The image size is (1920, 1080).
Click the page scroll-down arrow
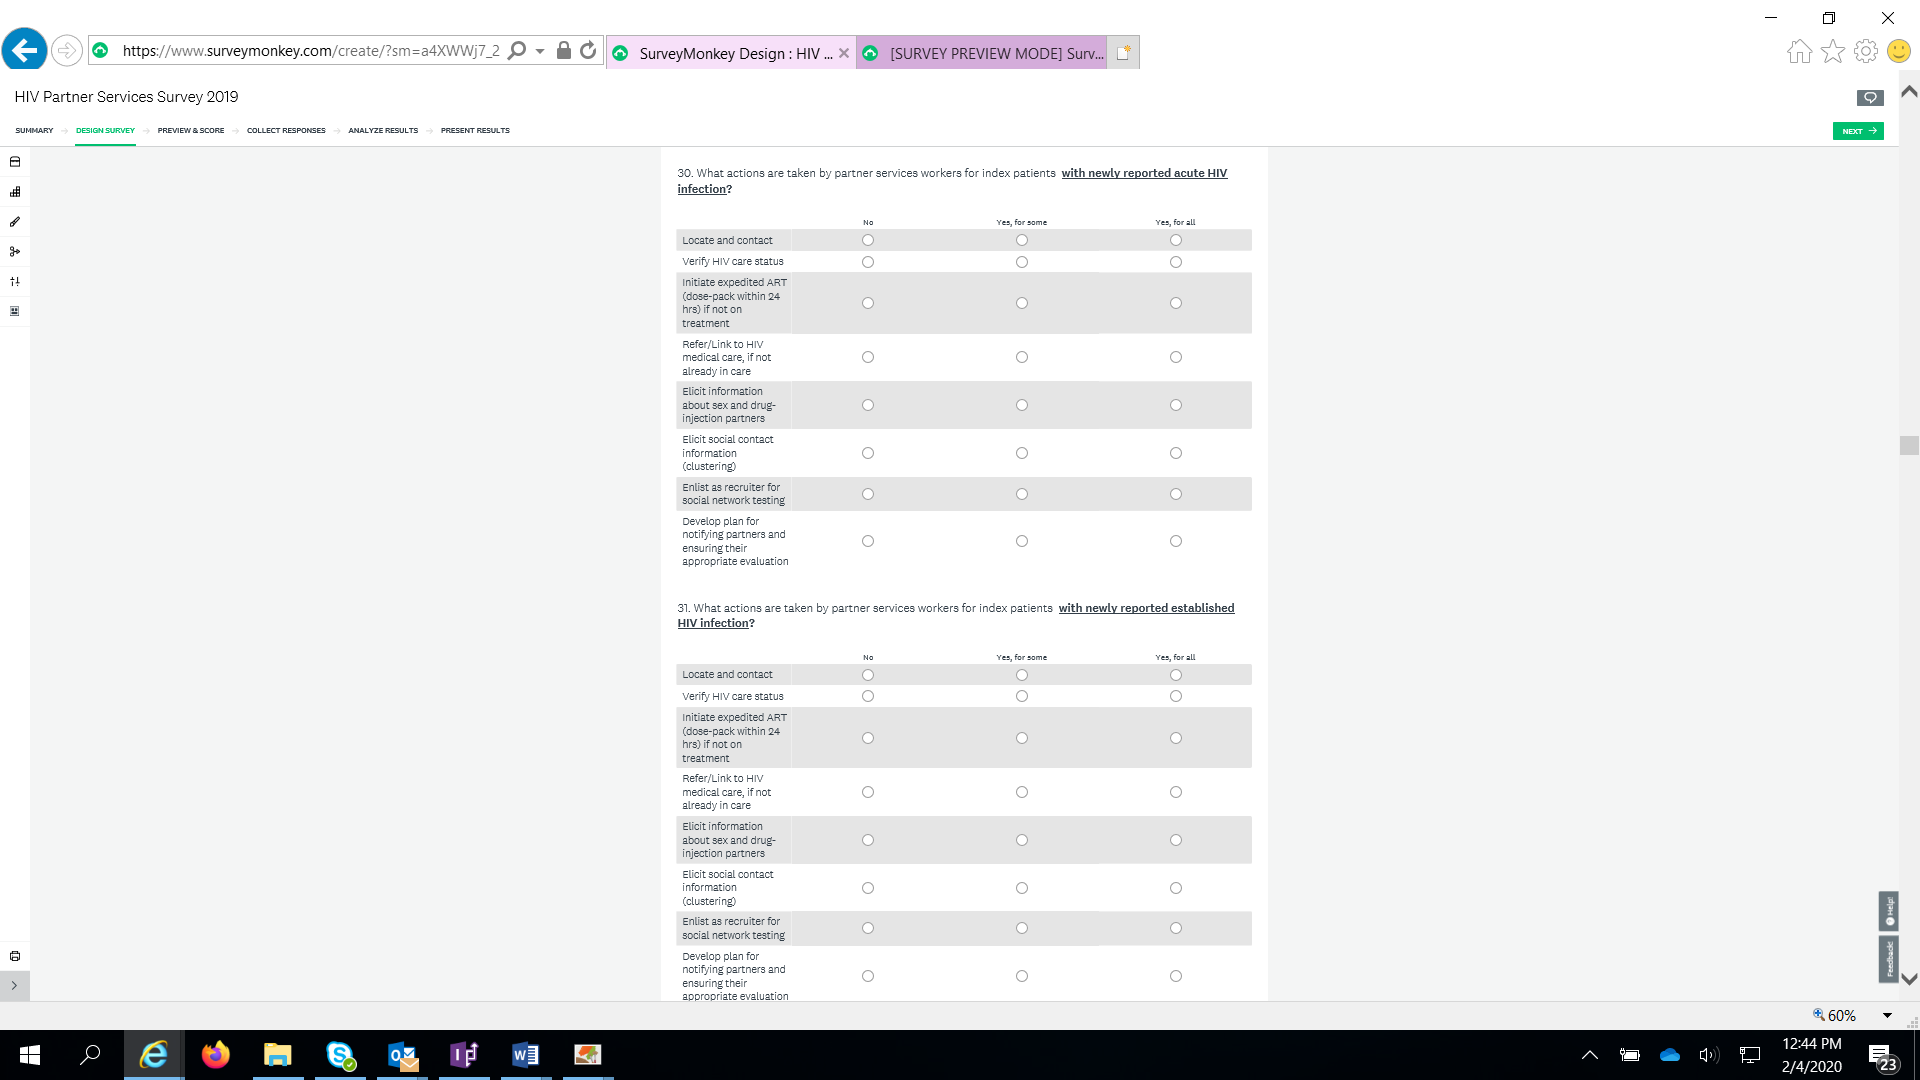(1908, 980)
